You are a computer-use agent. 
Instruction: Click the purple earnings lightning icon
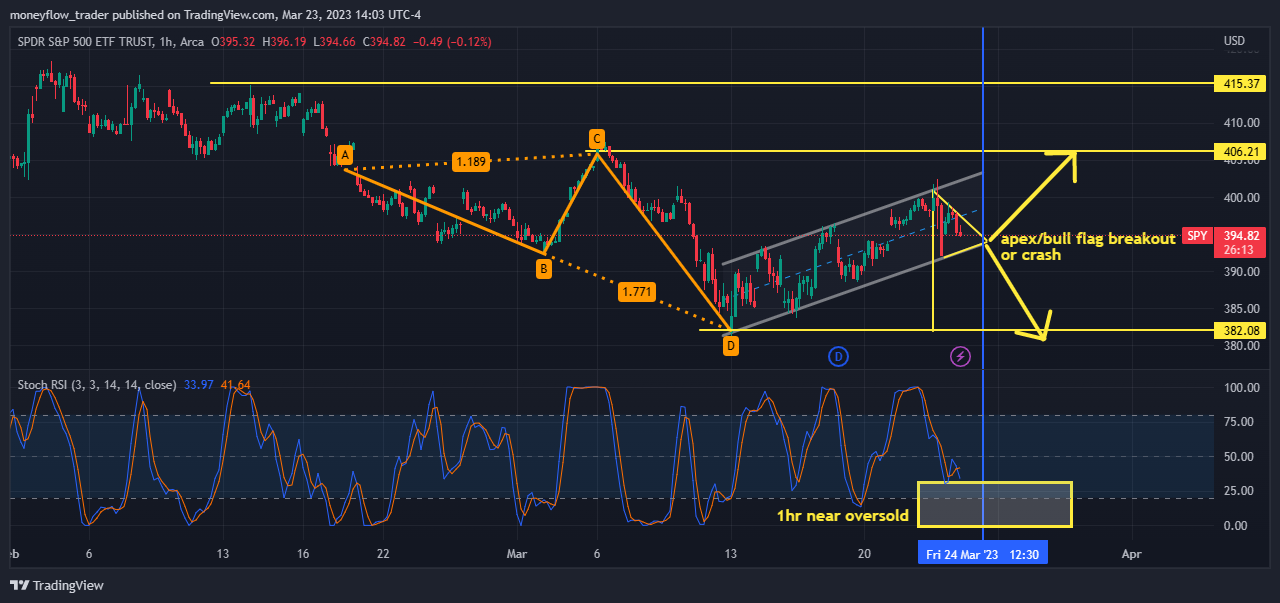960,356
